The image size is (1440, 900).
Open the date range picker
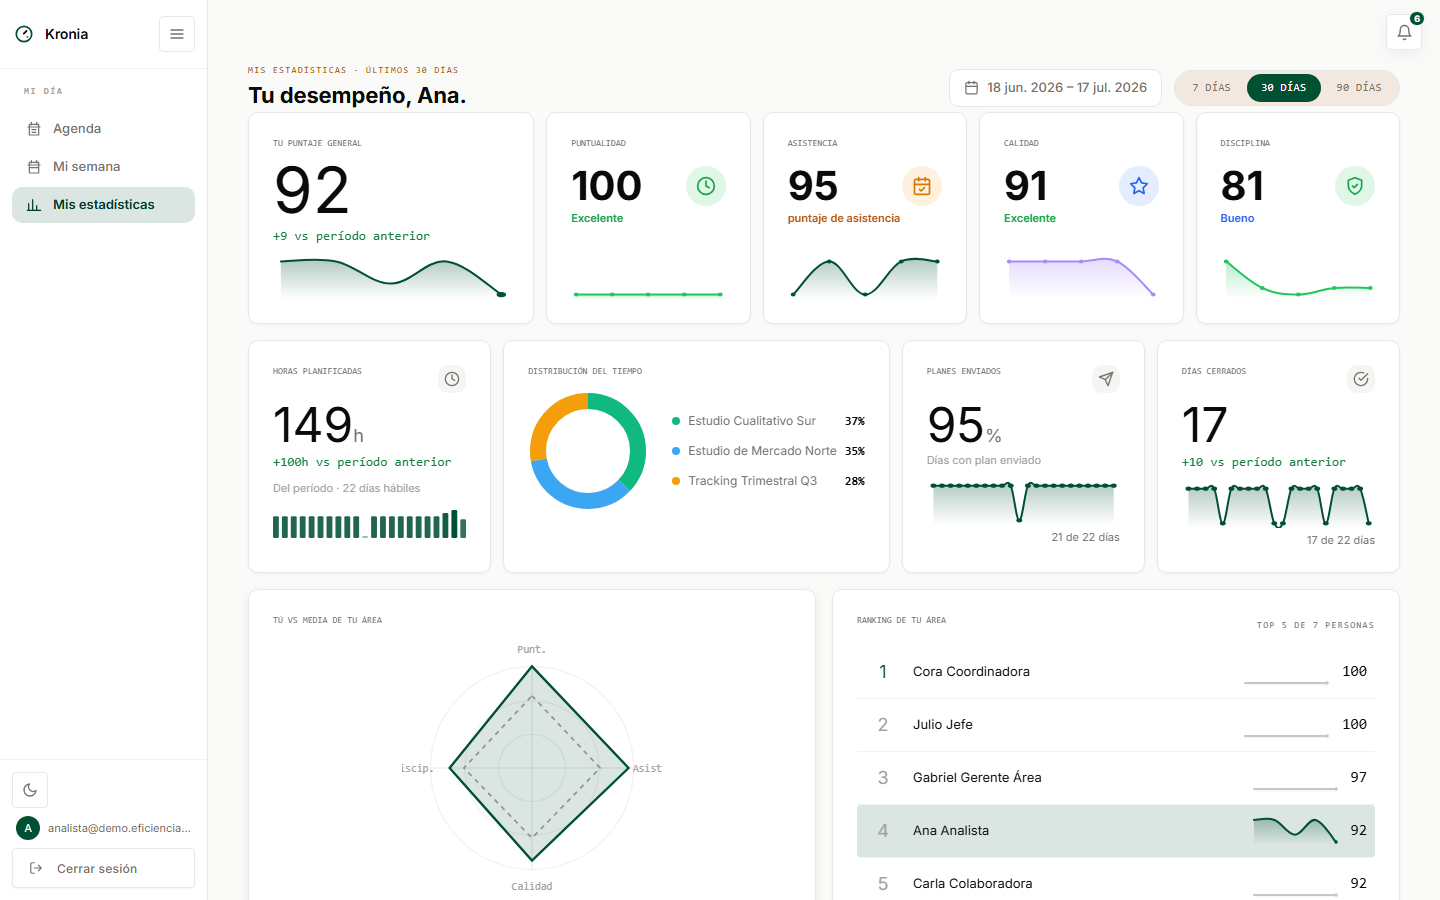tap(1055, 88)
